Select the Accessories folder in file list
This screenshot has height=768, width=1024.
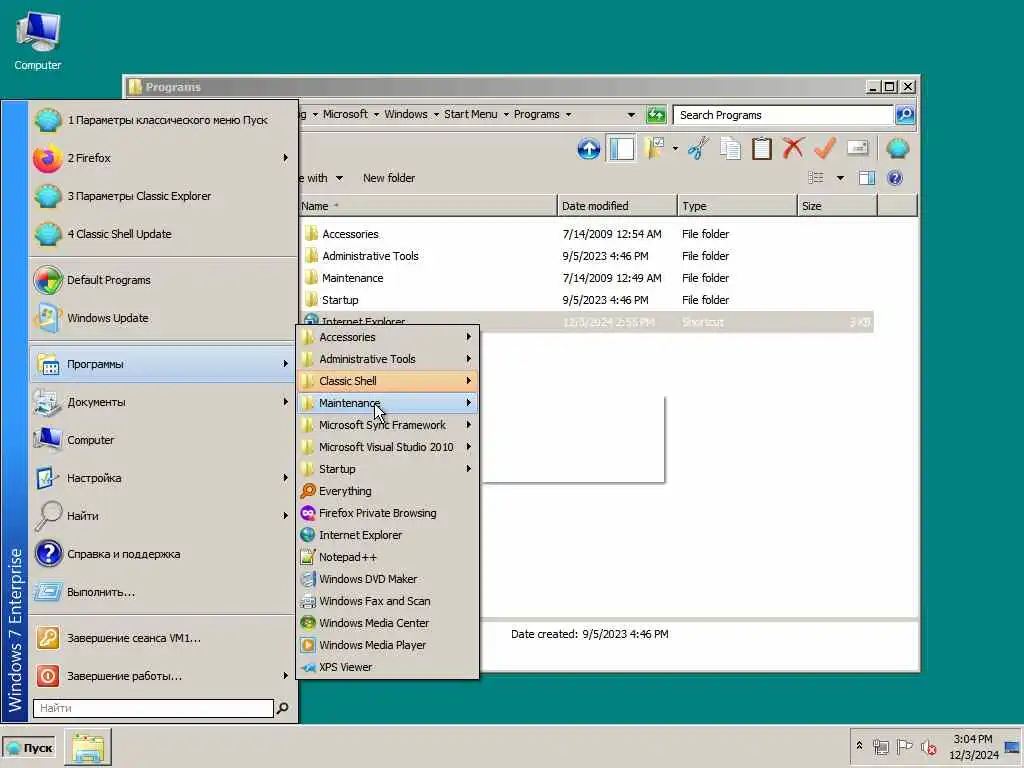[x=350, y=234]
